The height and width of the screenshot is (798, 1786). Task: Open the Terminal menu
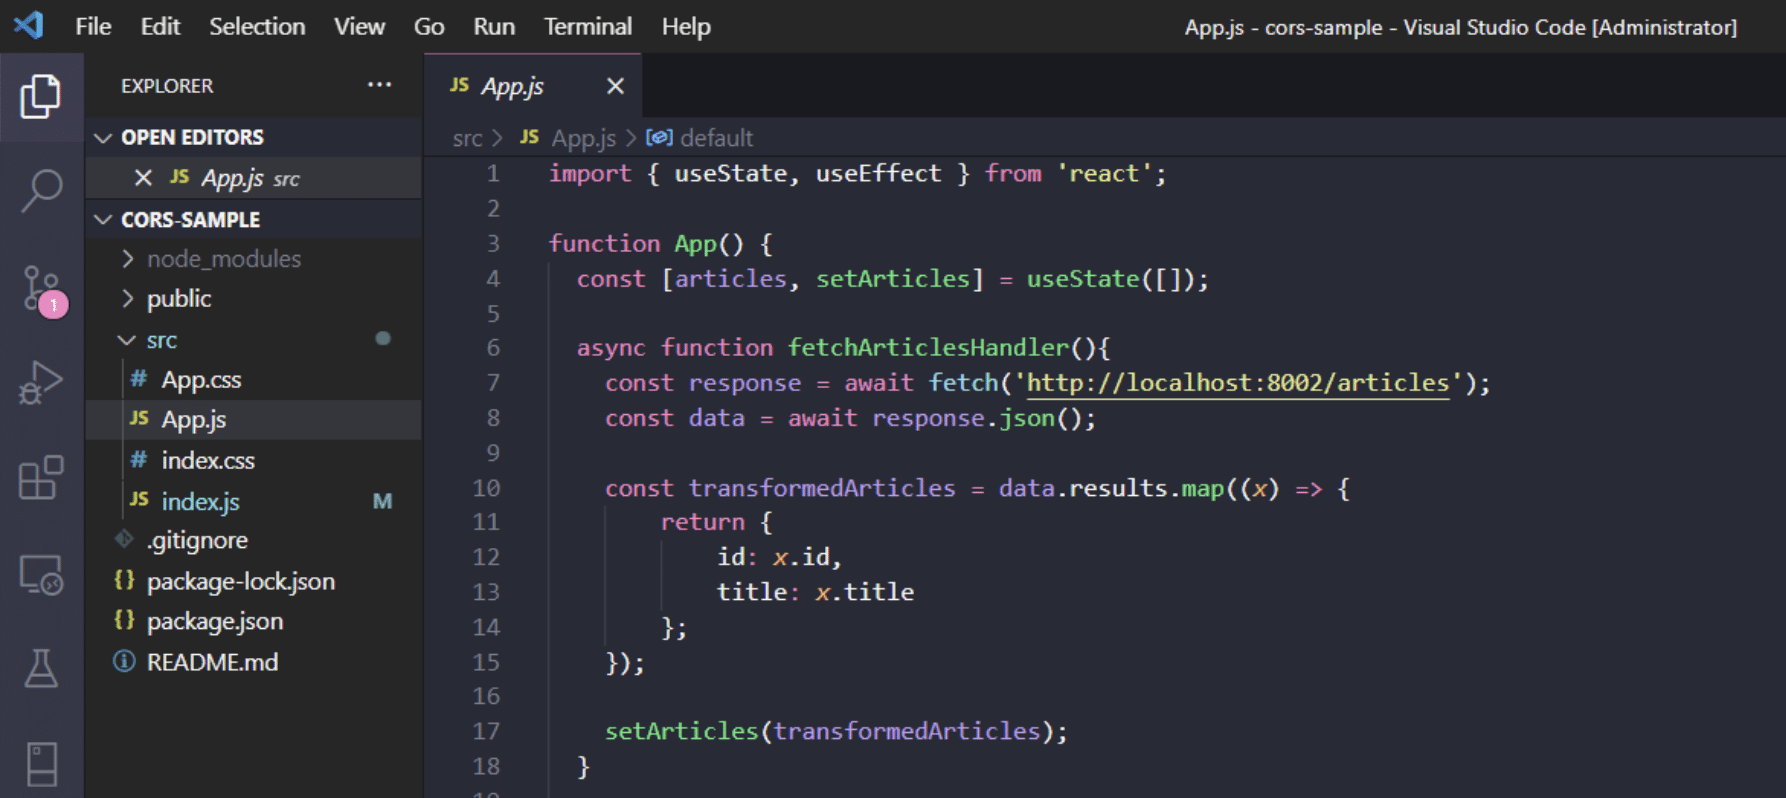[x=588, y=26]
